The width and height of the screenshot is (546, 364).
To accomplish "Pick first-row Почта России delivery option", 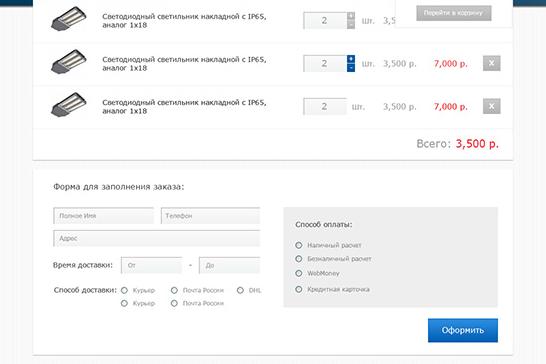I will pyautogui.click(x=174, y=290).
